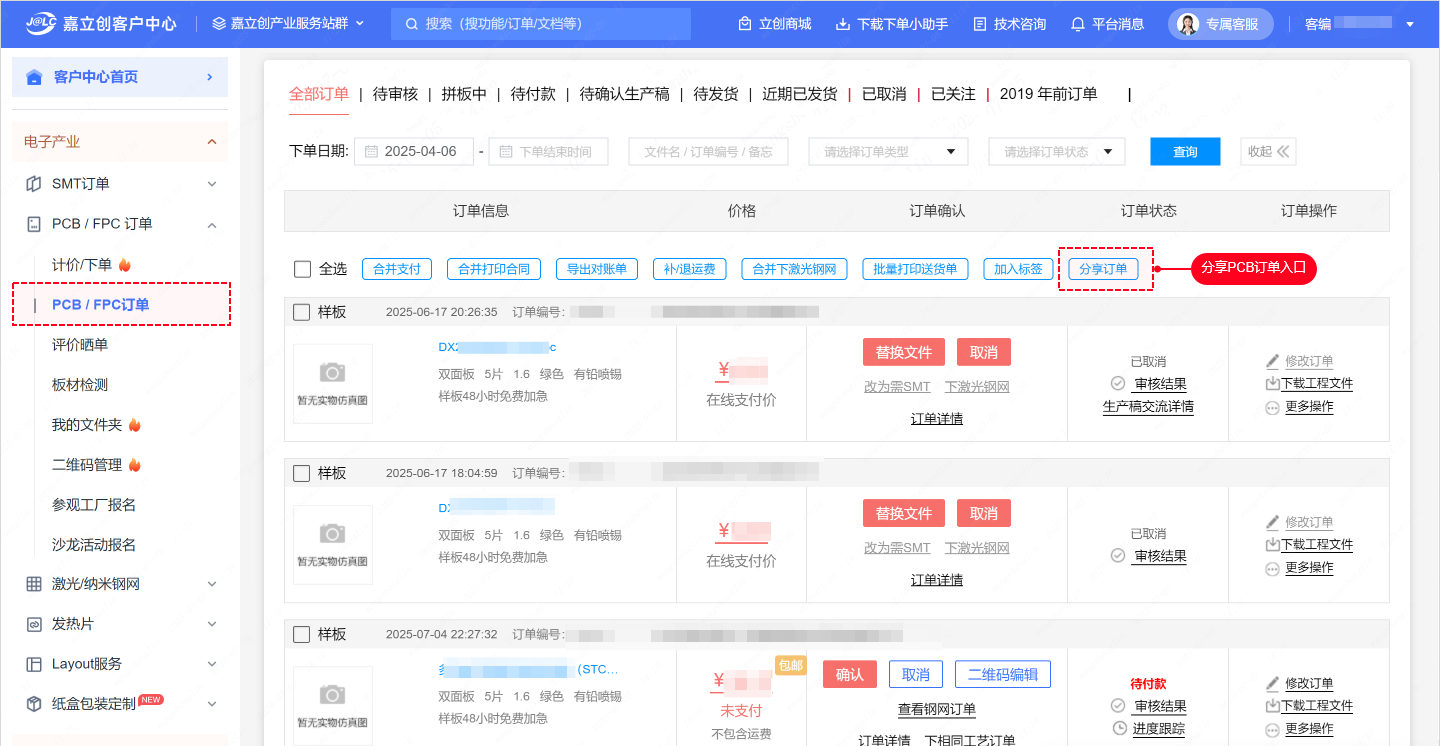Click the 分享订单 button
Viewport: 1440px width, 746px height.
pyautogui.click(x=1103, y=269)
